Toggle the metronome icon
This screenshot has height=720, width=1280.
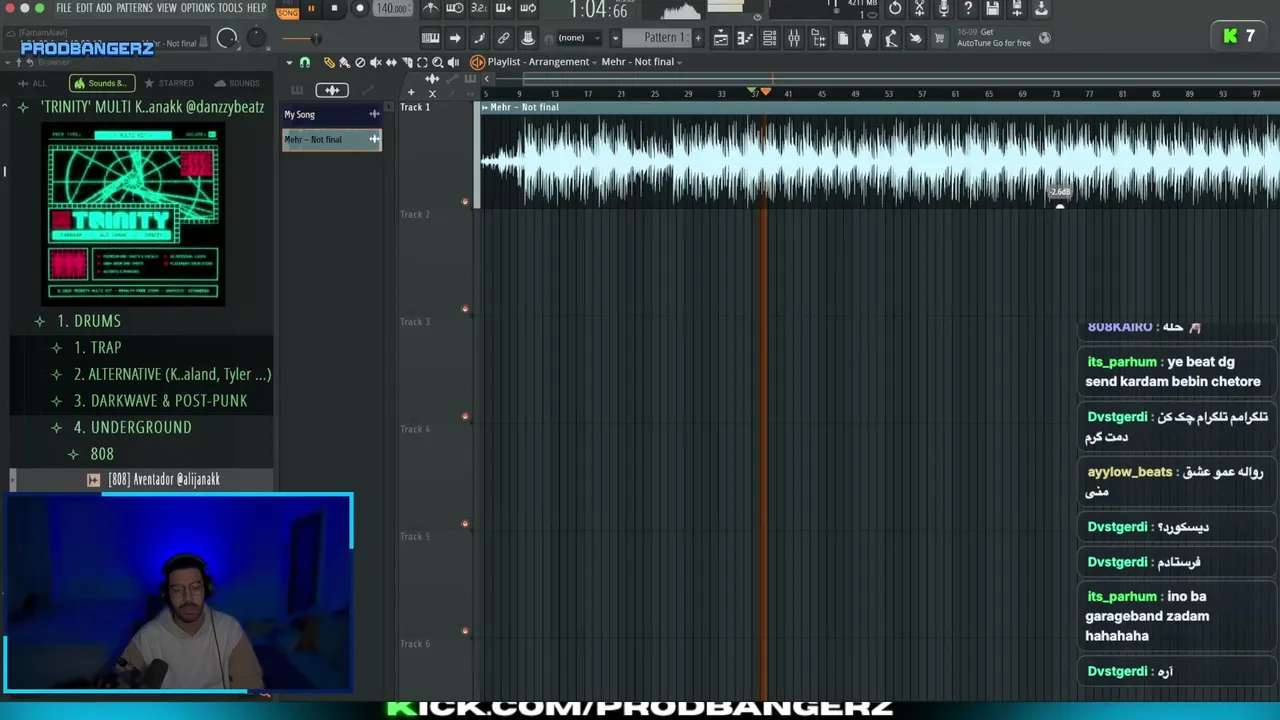(x=430, y=9)
